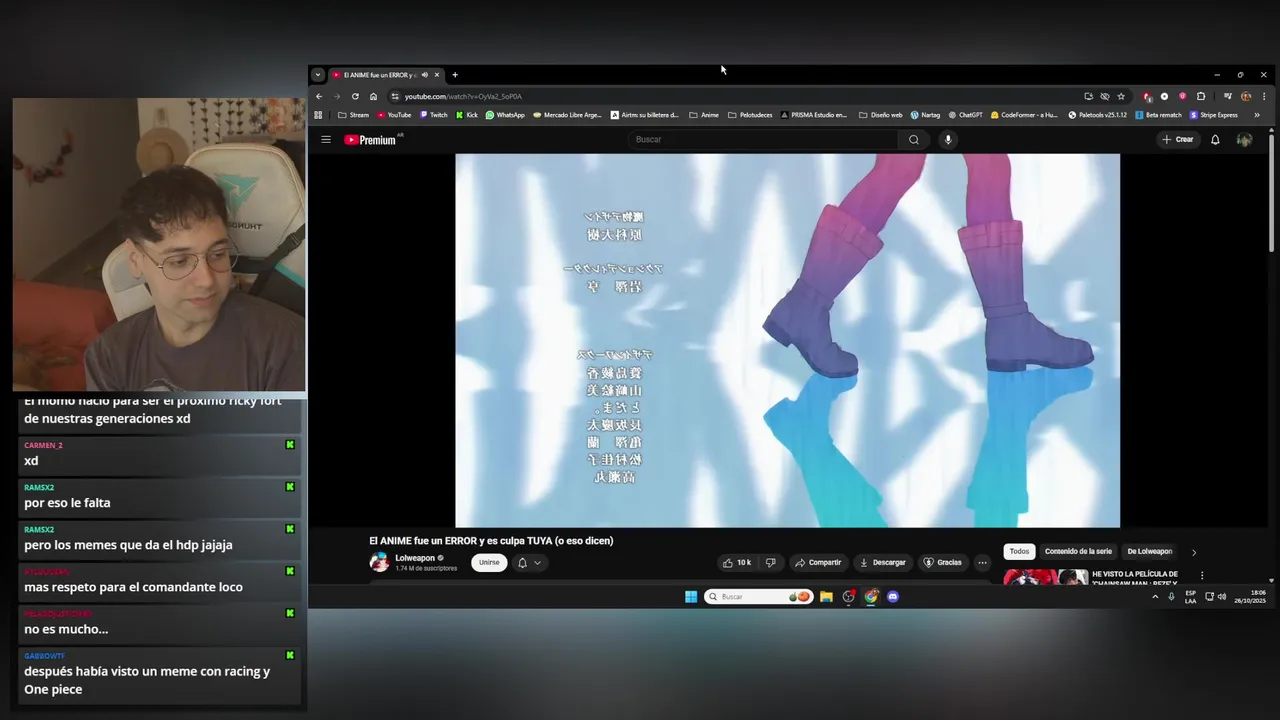This screenshot has height=720, width=1280.
Task: Click the YouTube Buscar search field
Action: pyautogui.click(x=764, y=139)
